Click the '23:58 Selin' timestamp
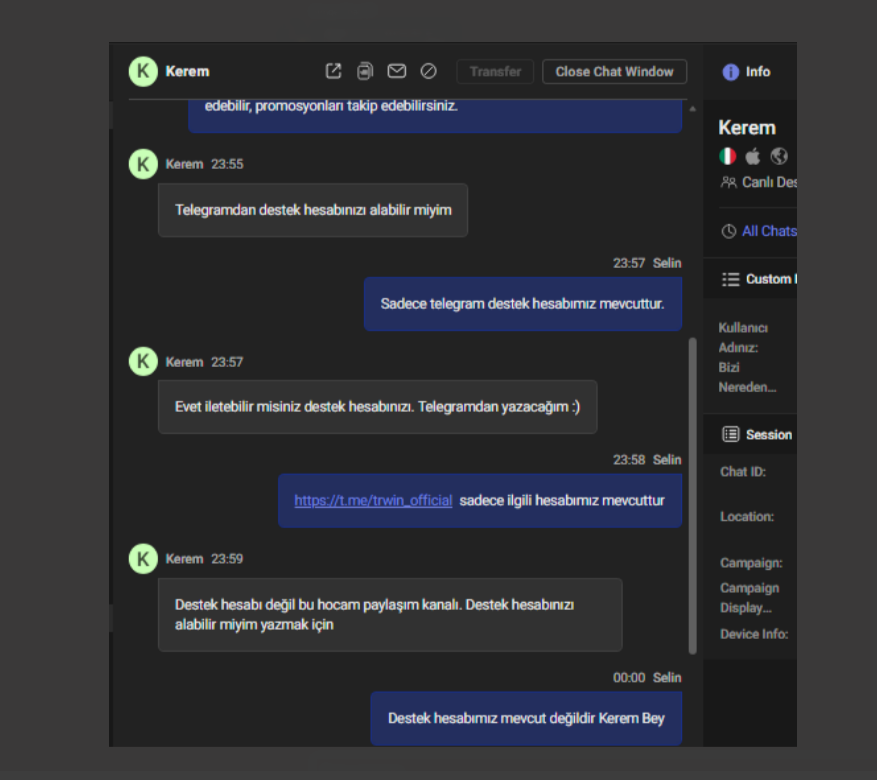 coord(647,460)
